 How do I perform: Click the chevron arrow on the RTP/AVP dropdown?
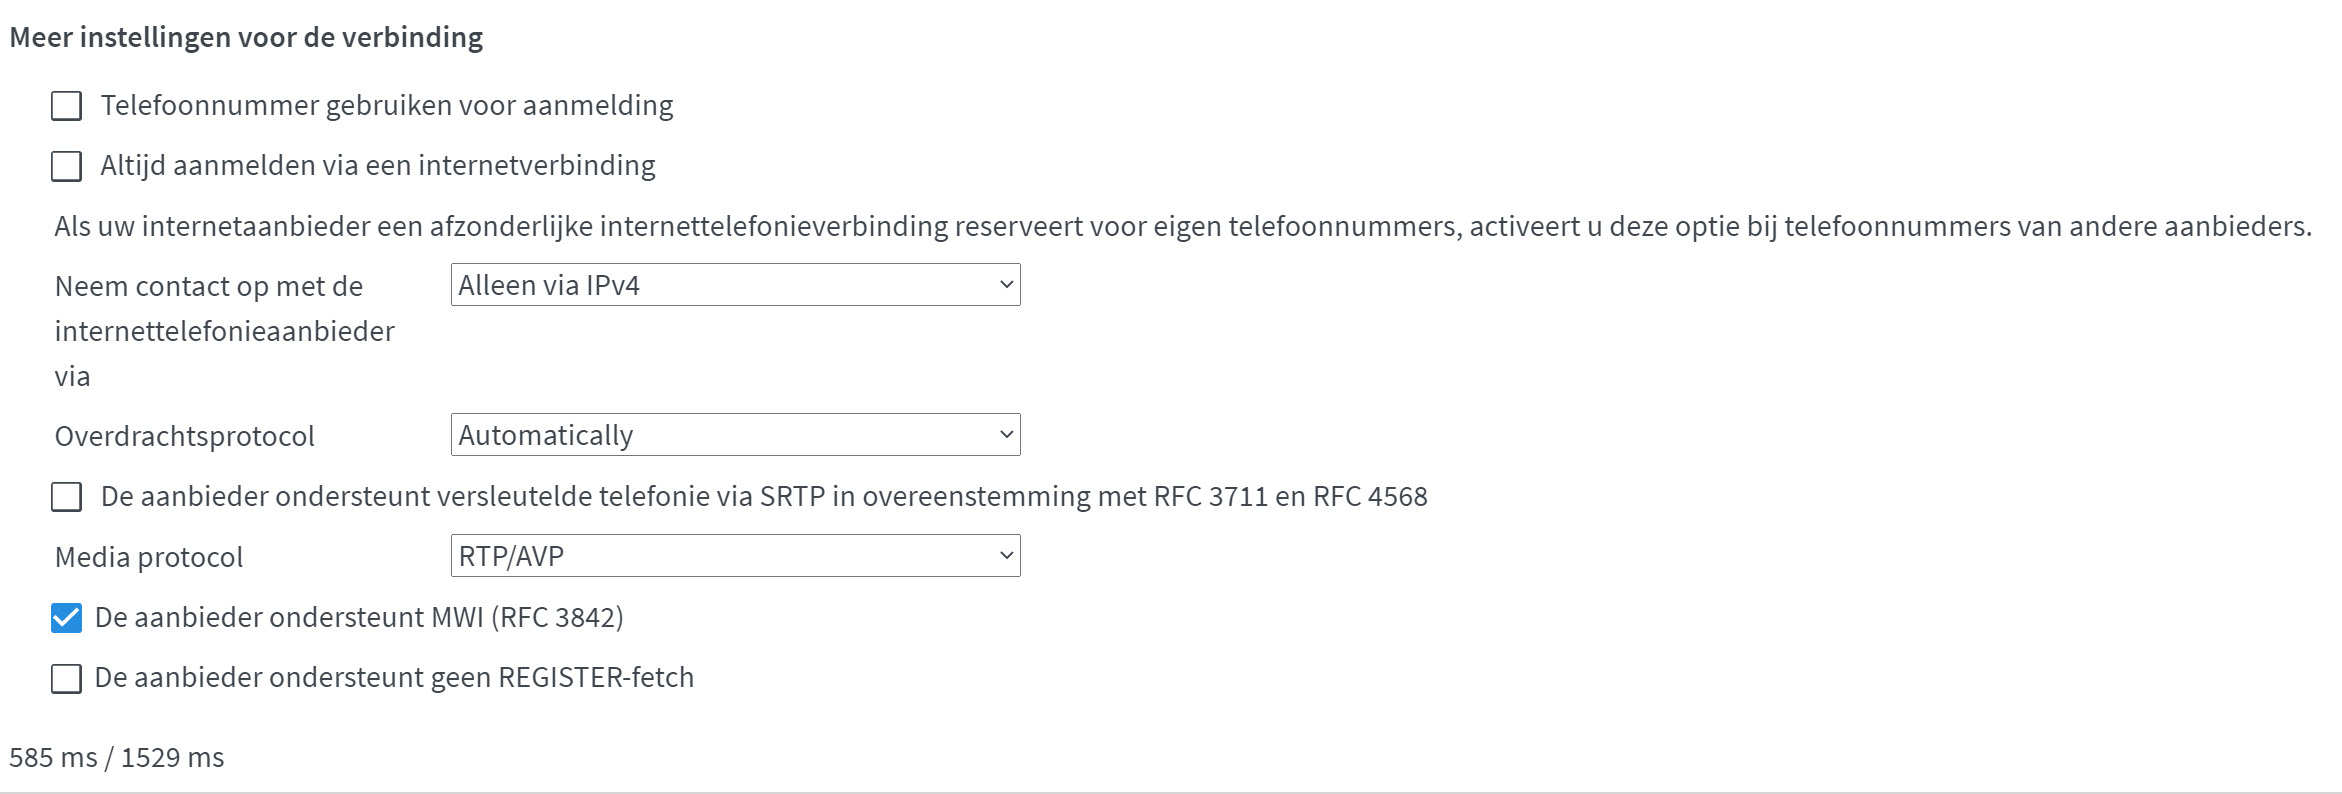click(1006, 556)
